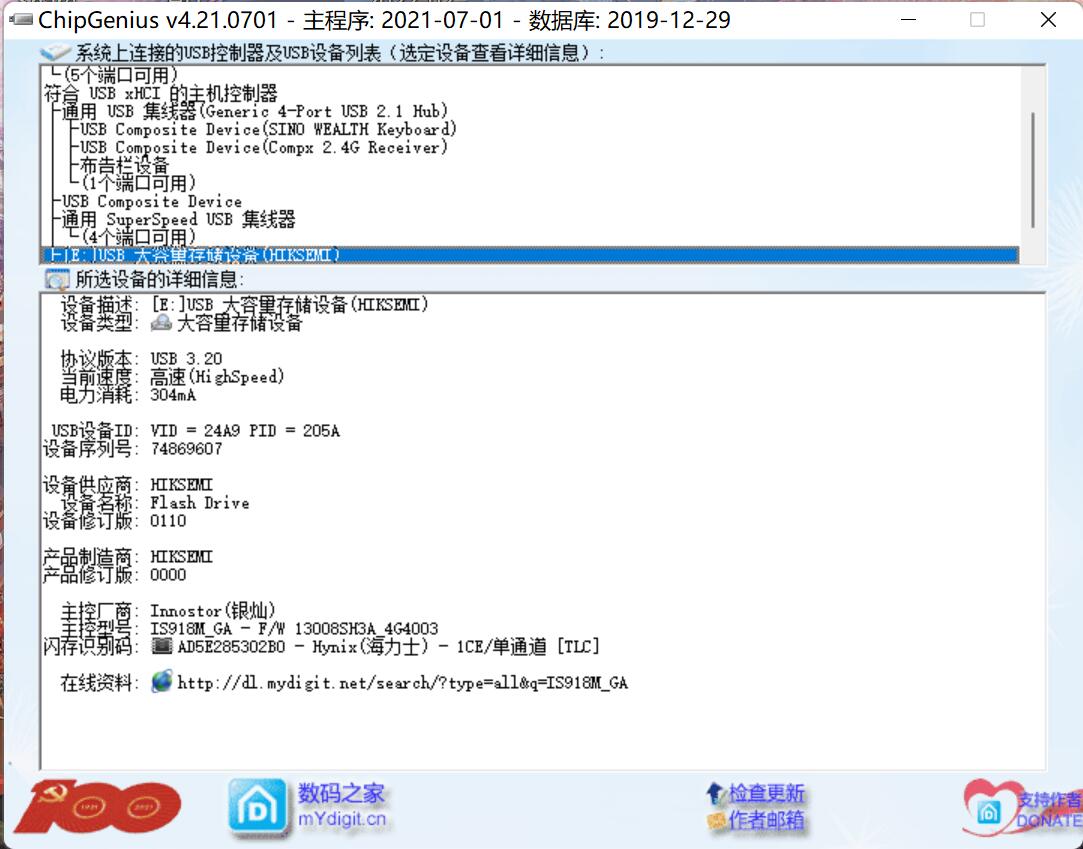Click the 高速(HighSpeed) current speed value
The width and height of the screenshot is (1083, 849).
(218, 376)
